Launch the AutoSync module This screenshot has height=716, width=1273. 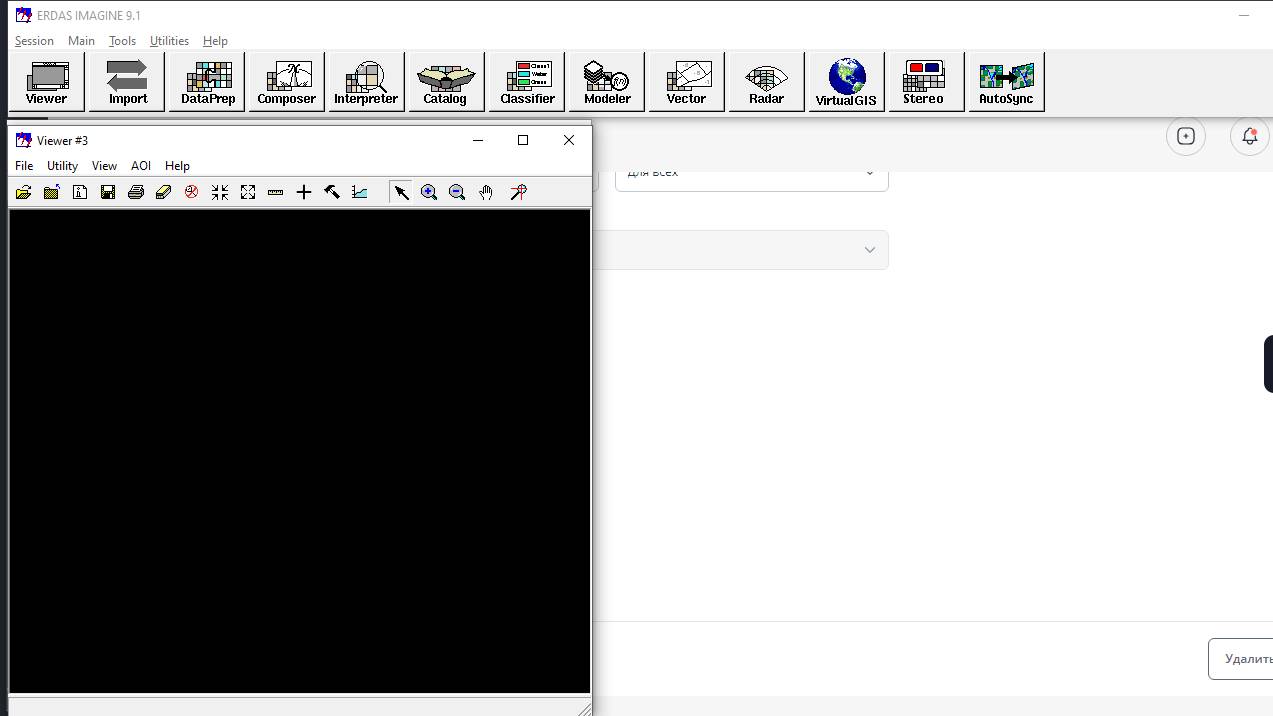(x=1006, y=81)
